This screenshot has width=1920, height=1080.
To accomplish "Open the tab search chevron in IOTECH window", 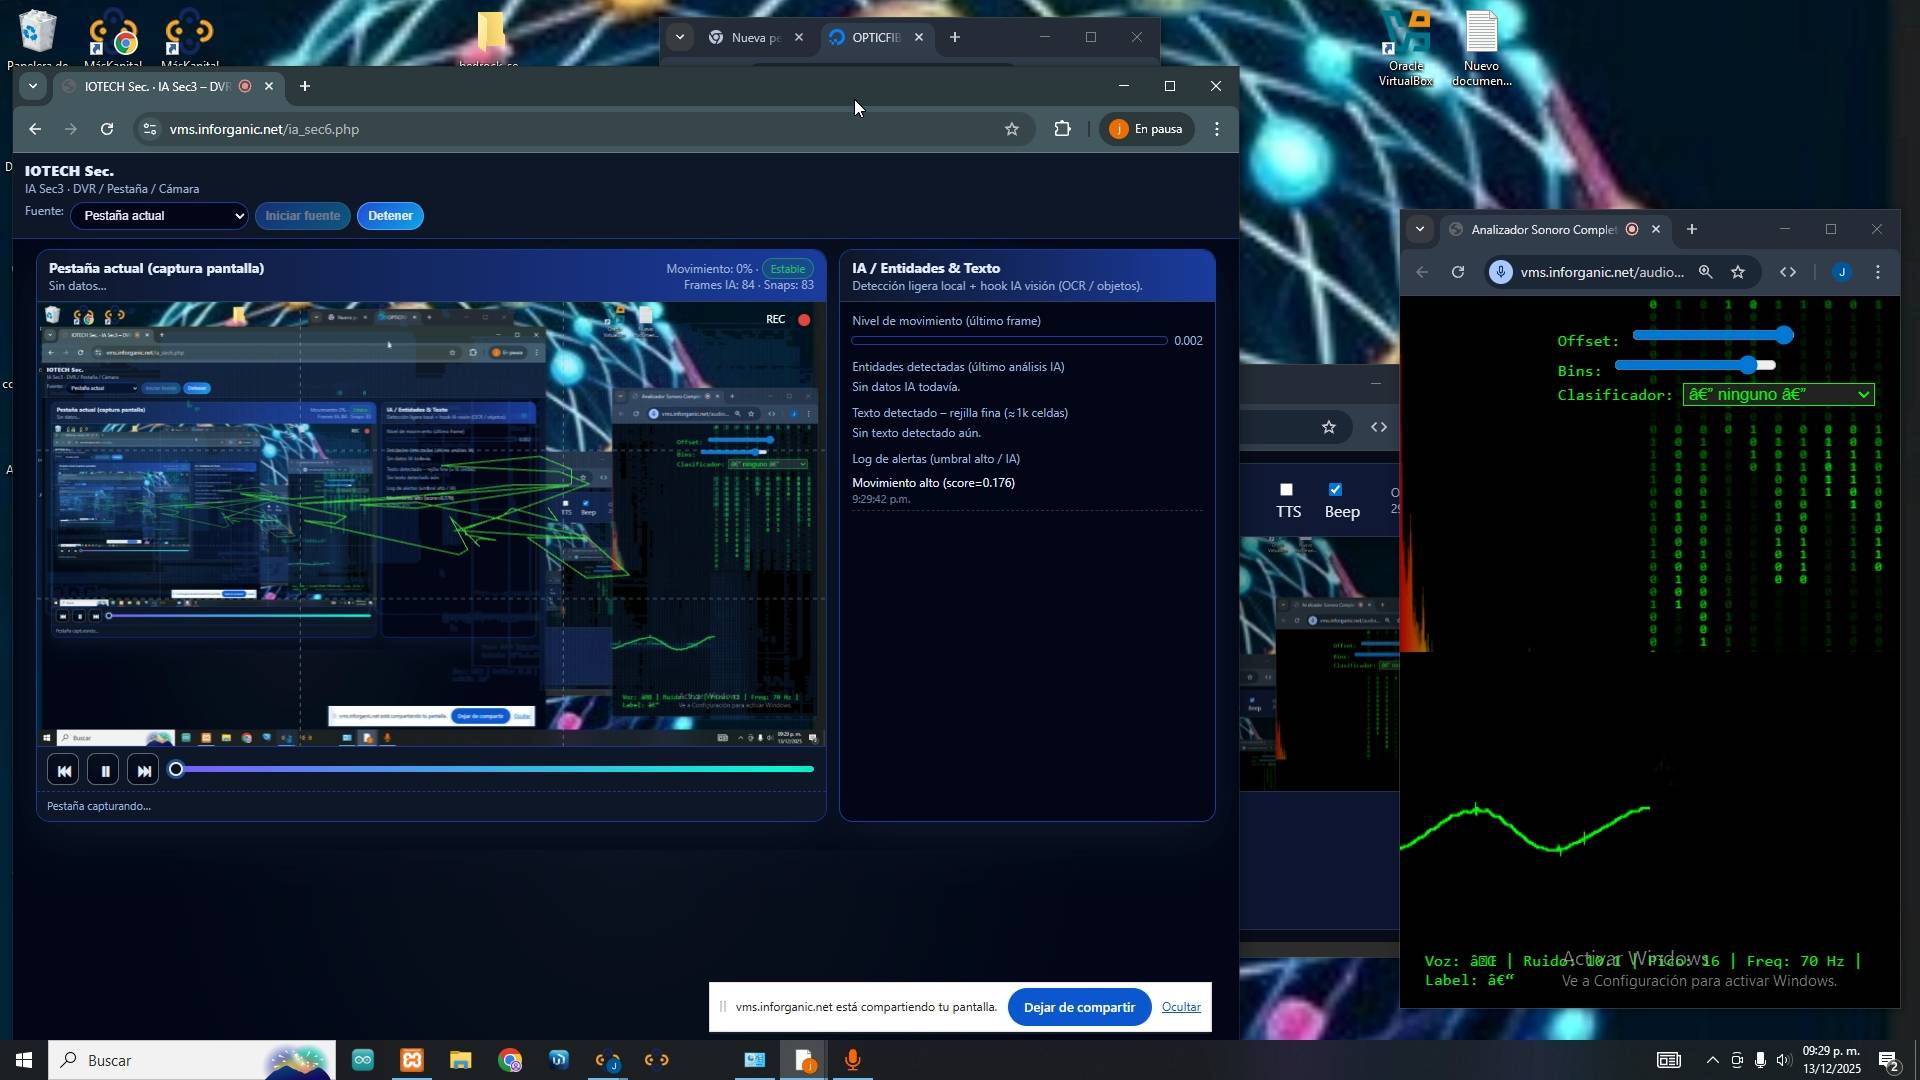I will tap(33, 87).
